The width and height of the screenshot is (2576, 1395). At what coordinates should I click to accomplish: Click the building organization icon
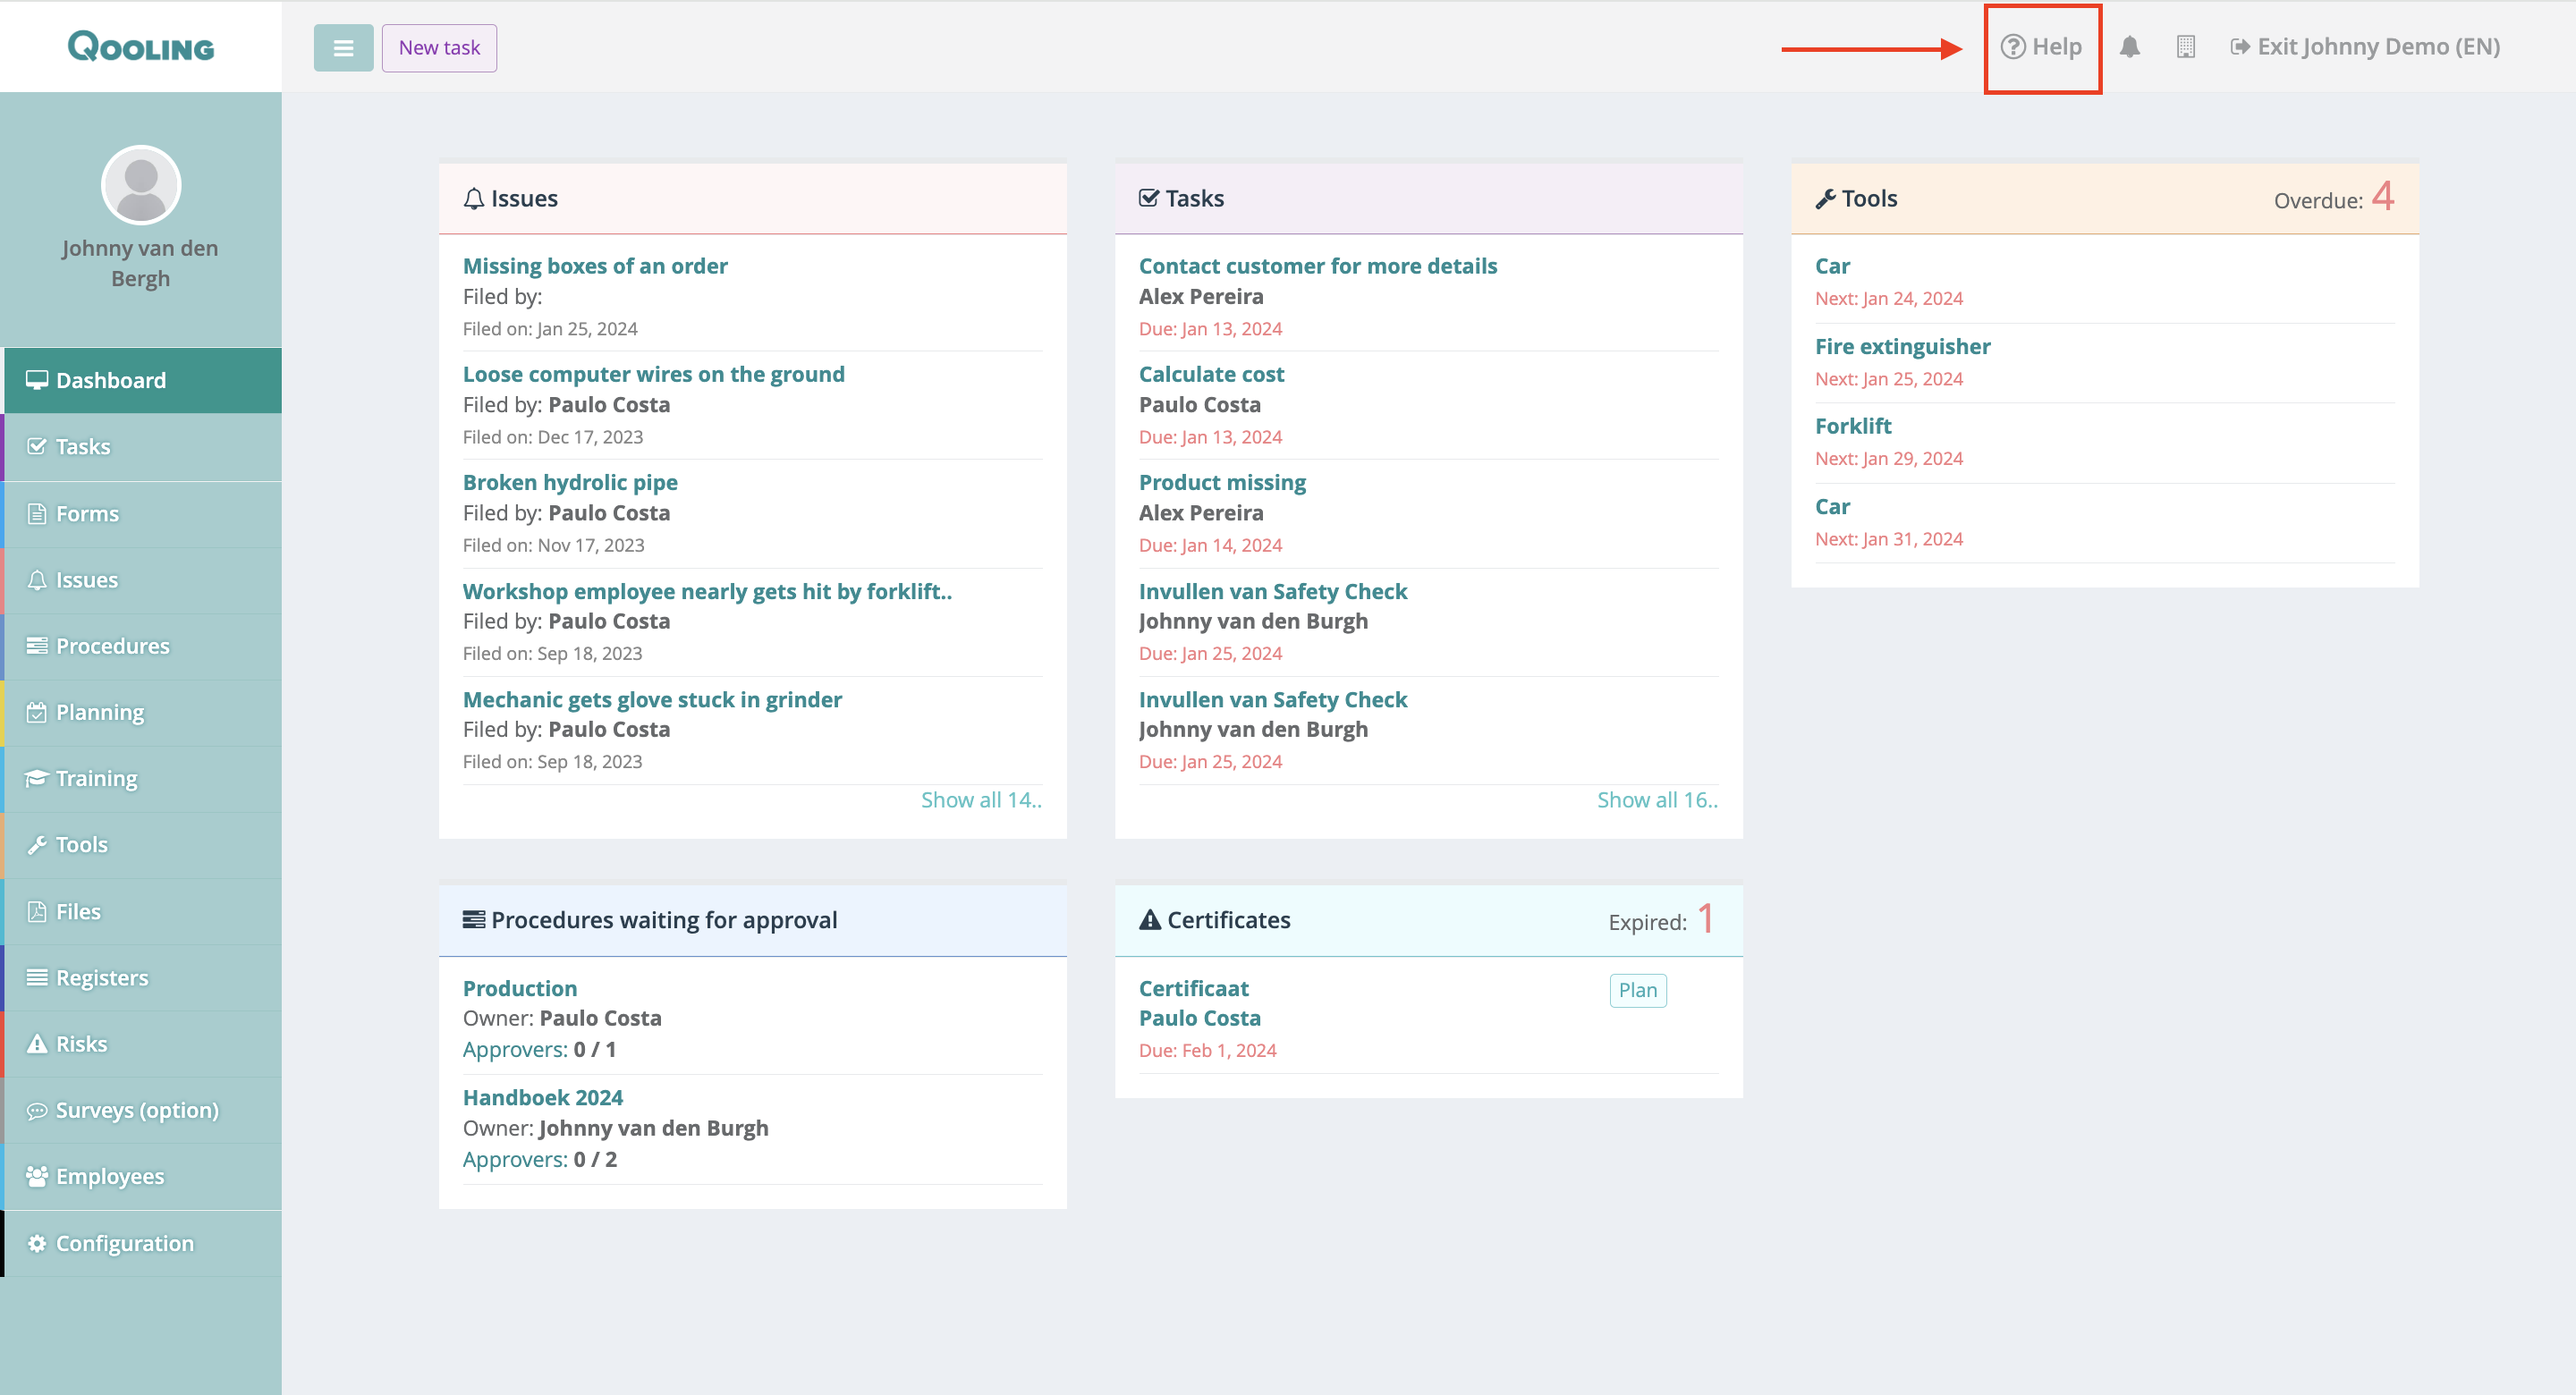tap(2185, 47)
